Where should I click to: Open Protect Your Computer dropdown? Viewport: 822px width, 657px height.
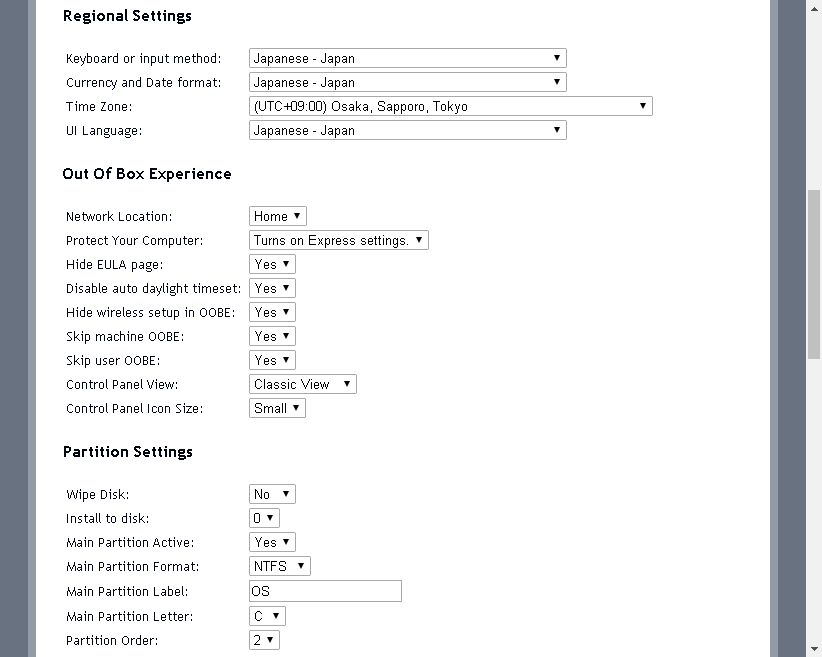[x=338, y=241]
